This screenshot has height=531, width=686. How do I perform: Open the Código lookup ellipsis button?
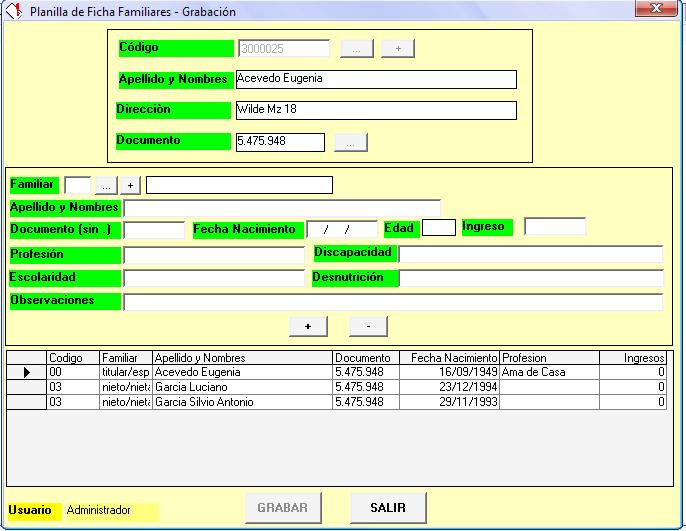coord(357,48)
